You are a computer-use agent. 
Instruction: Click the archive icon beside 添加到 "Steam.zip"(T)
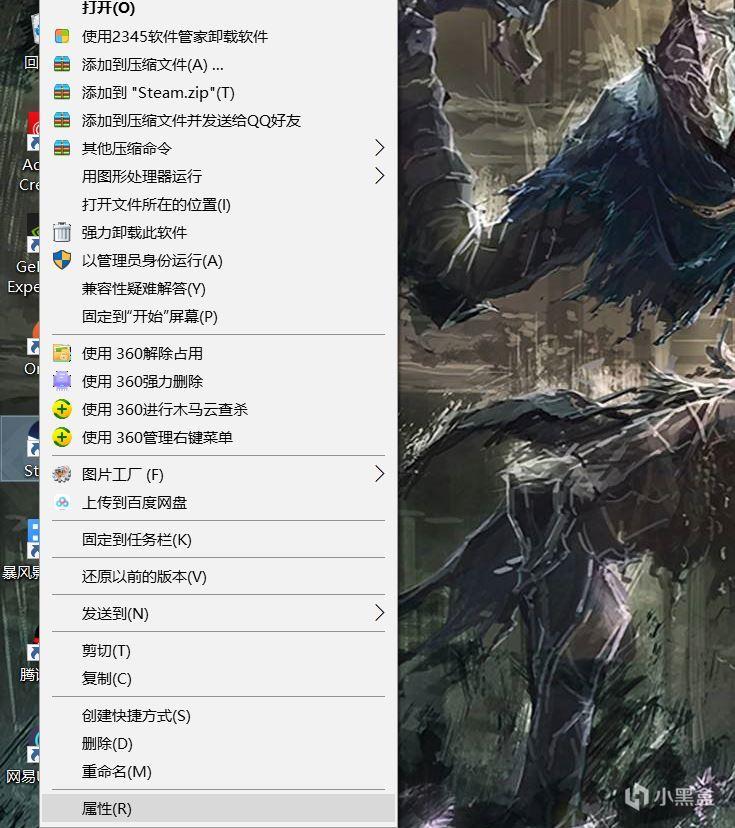pyautogui.click(x=62, y=92)
